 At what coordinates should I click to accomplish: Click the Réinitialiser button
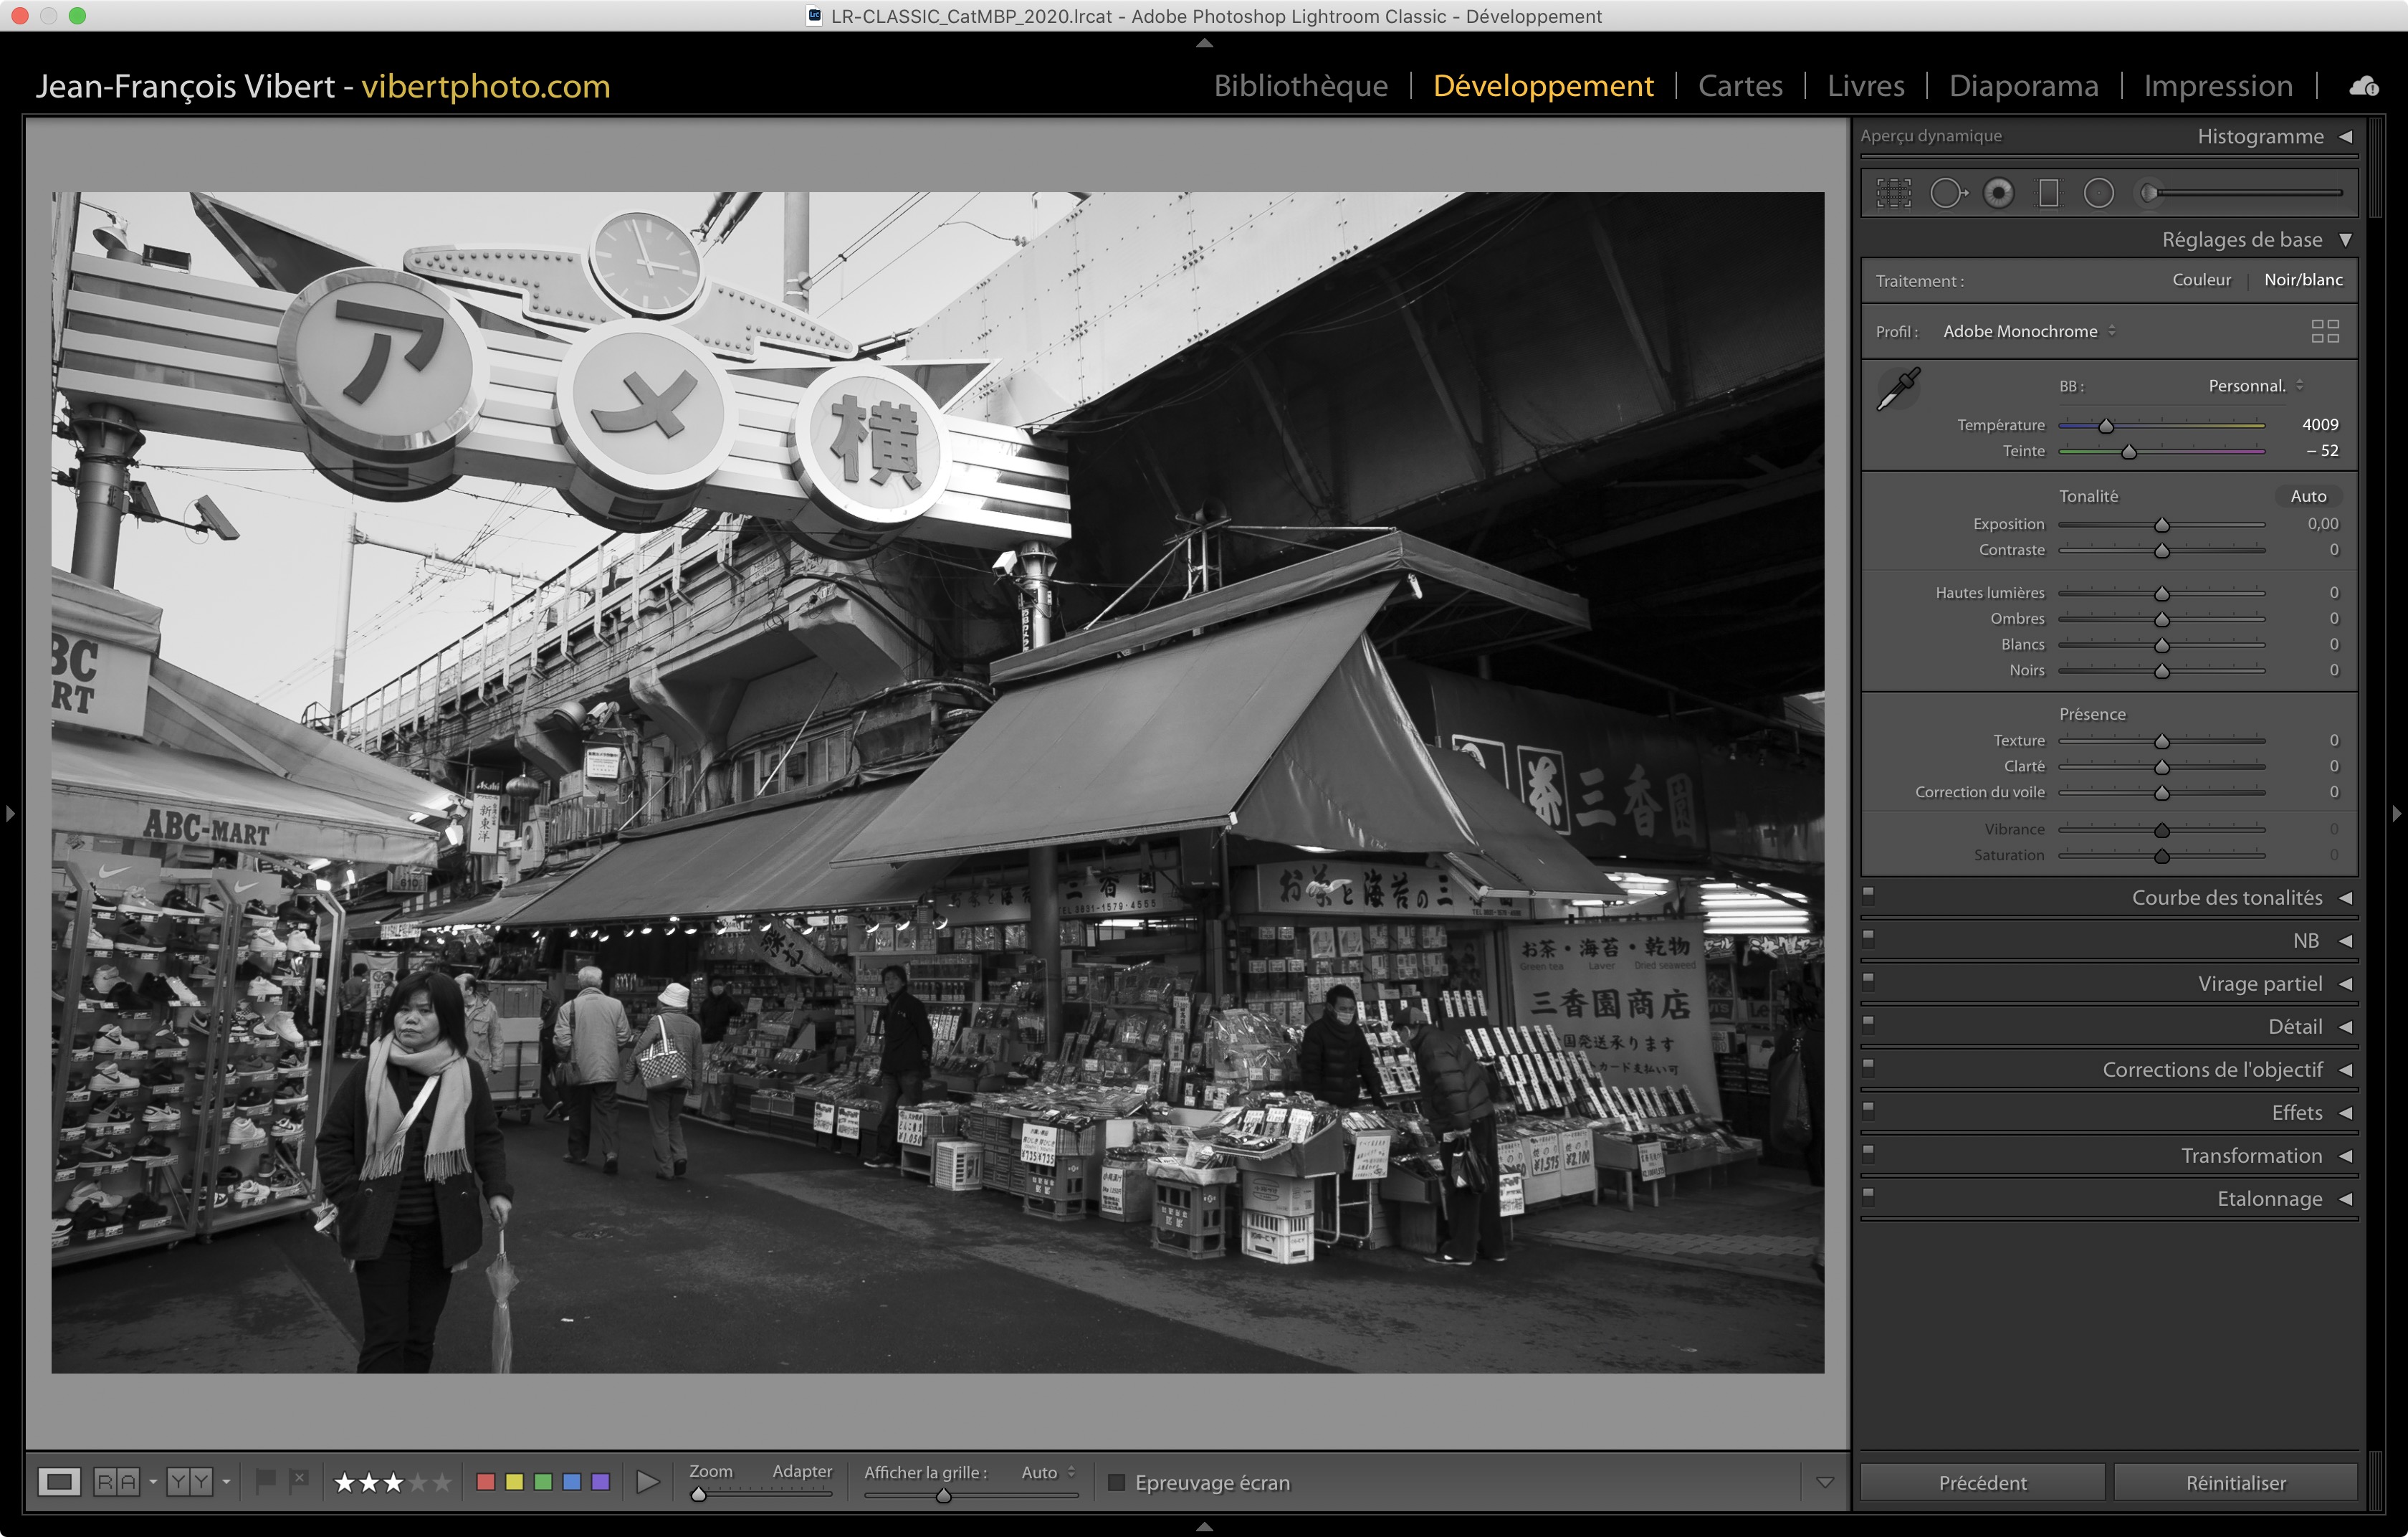click(2235, 1482)
